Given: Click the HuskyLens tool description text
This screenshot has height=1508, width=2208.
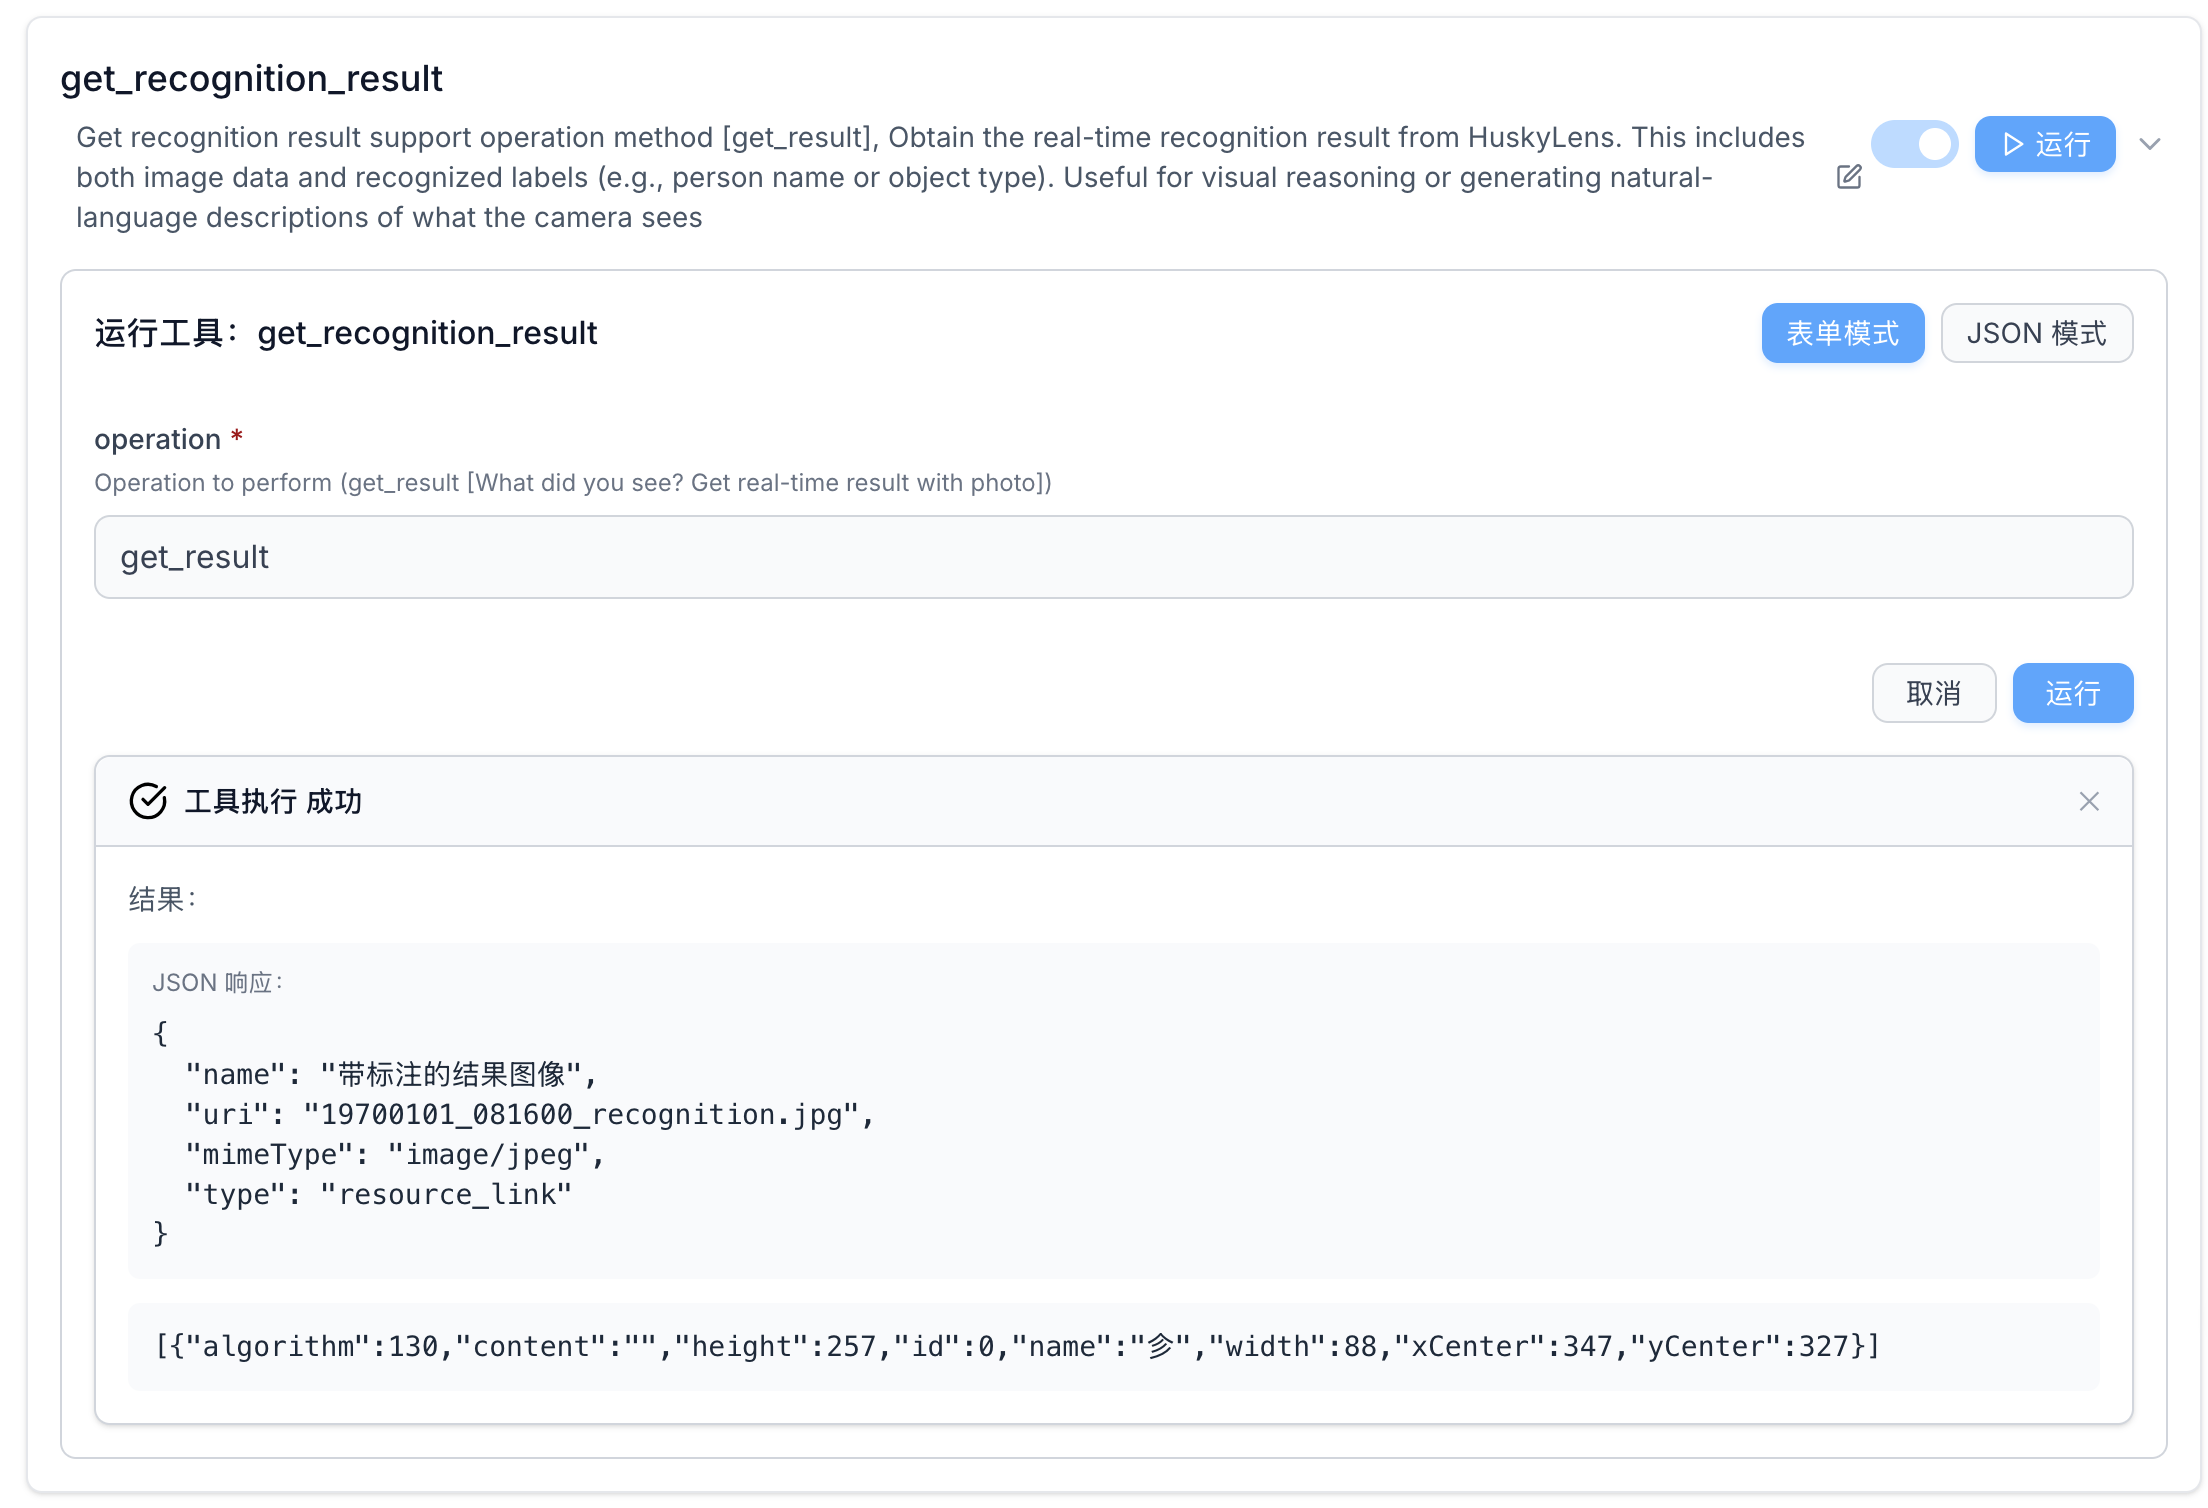Looking at the screenshot, I should [940, 177].
